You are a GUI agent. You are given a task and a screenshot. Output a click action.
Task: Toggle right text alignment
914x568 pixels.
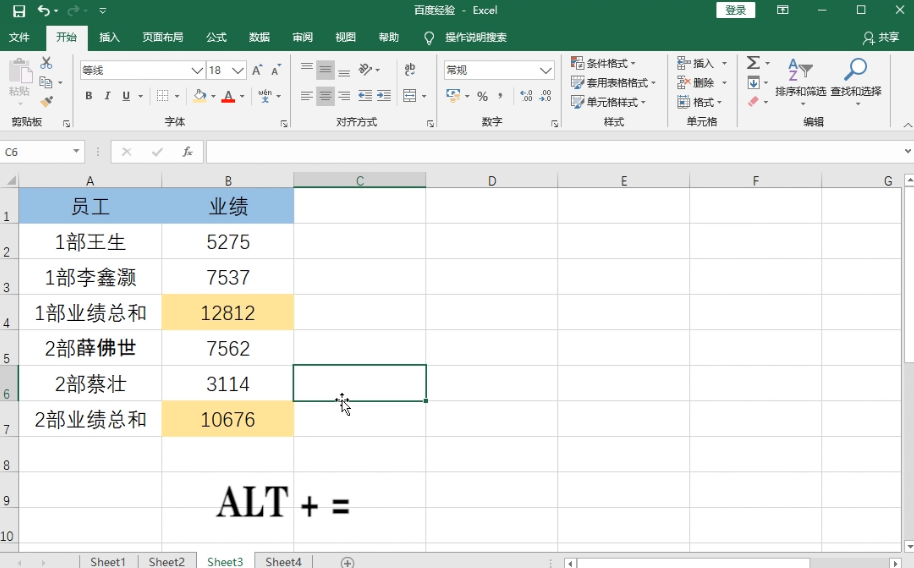[344, 96]
